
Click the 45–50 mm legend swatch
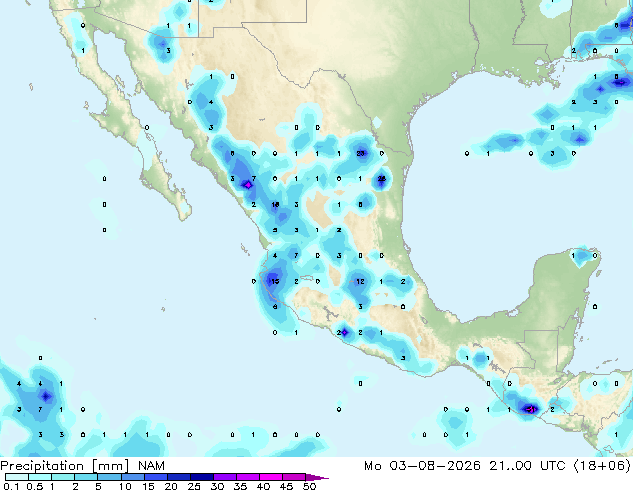pos(294,477)
